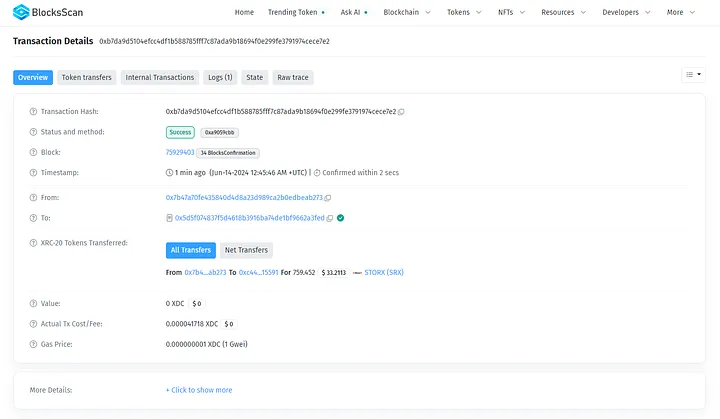The width and height of the screenshot is (720, 419).
Task: Copy the transaction hash
Action: click(x=402, y=111)
